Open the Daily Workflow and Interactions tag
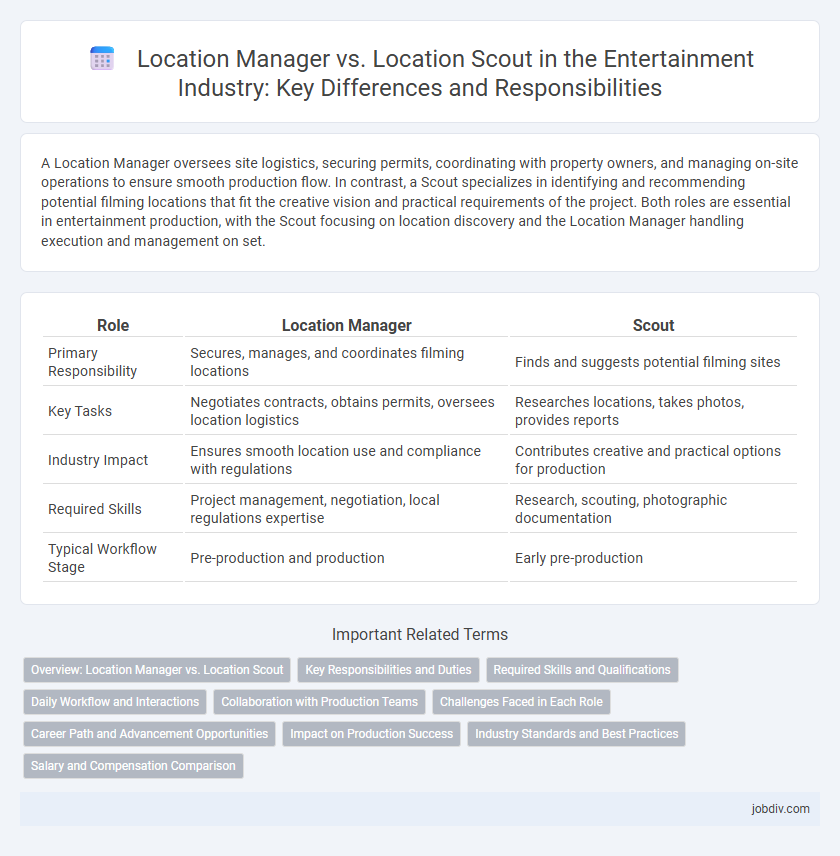Viewport: 840px width, 856px height. (115, 702)
